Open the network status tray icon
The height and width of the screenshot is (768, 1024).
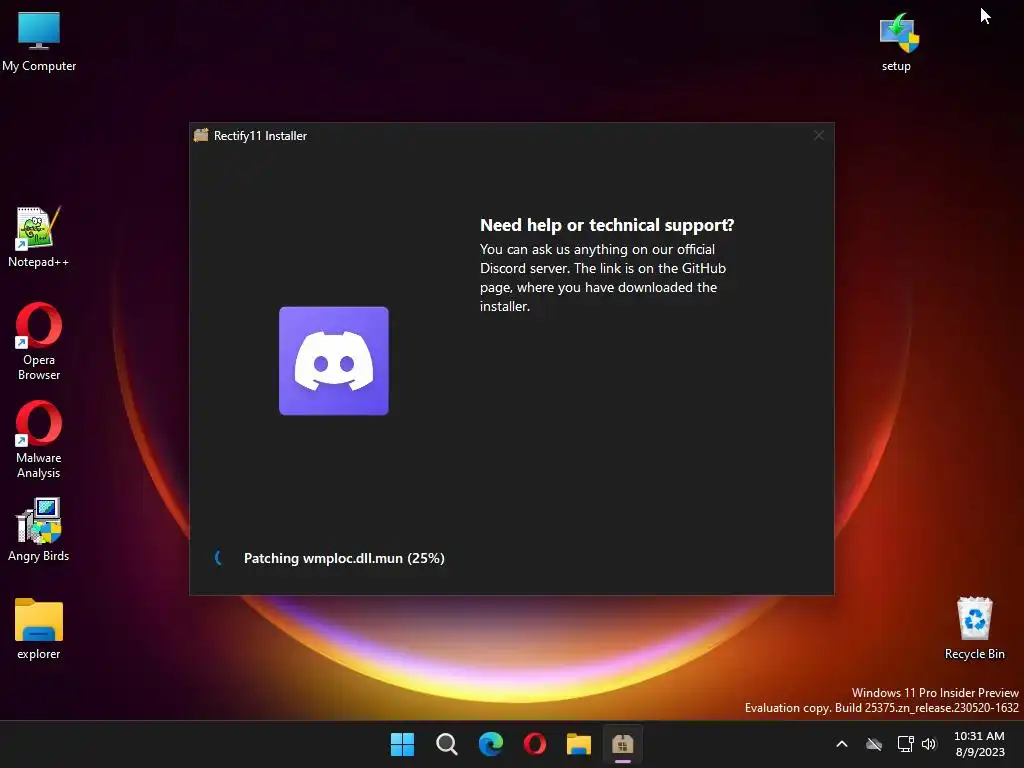click(905, 744)
